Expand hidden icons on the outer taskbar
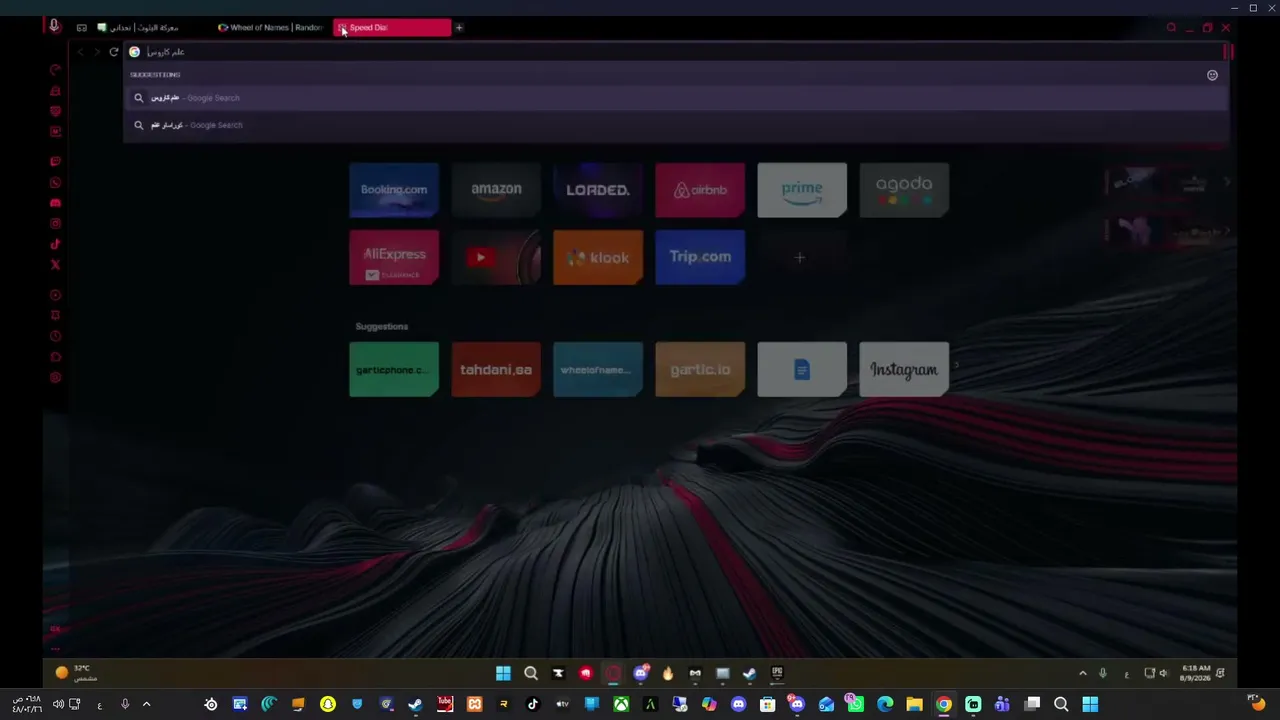 (x=146, y=704)
